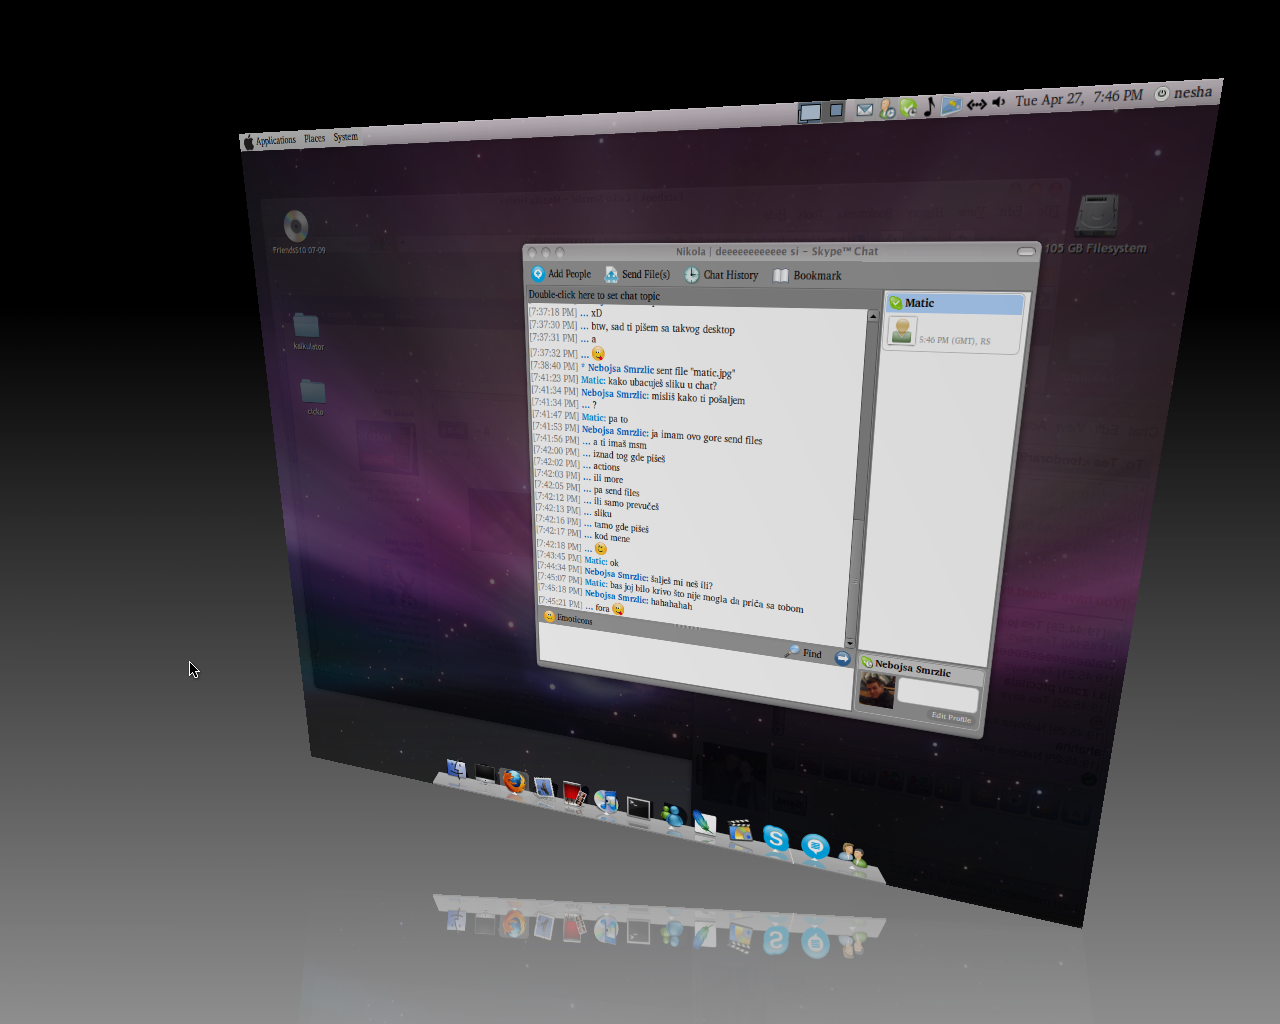The width and height of the screenshot is (1280, 1024).
Task: Click the two people users icon in dock
Action: [852, 856]
